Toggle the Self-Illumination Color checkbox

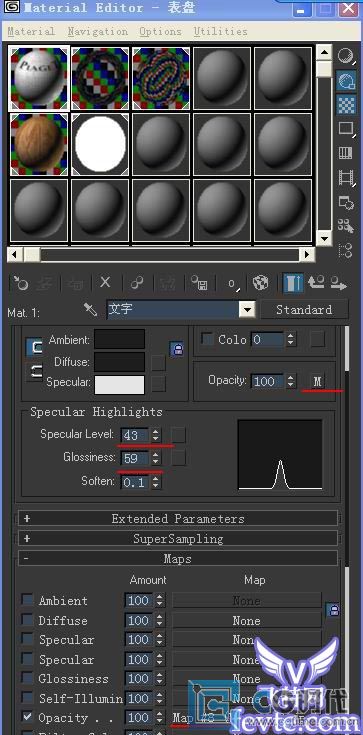coord(207,339)
